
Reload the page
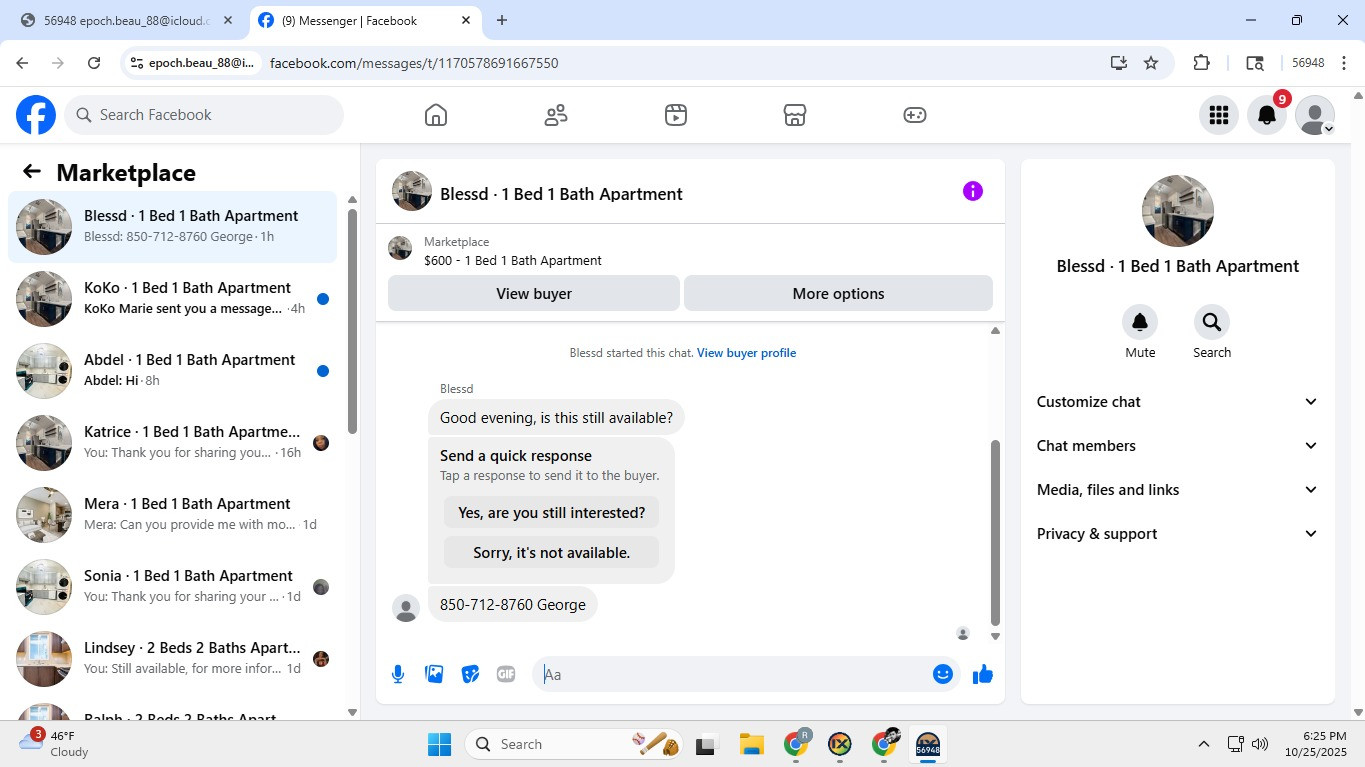[x=94, y=63]
